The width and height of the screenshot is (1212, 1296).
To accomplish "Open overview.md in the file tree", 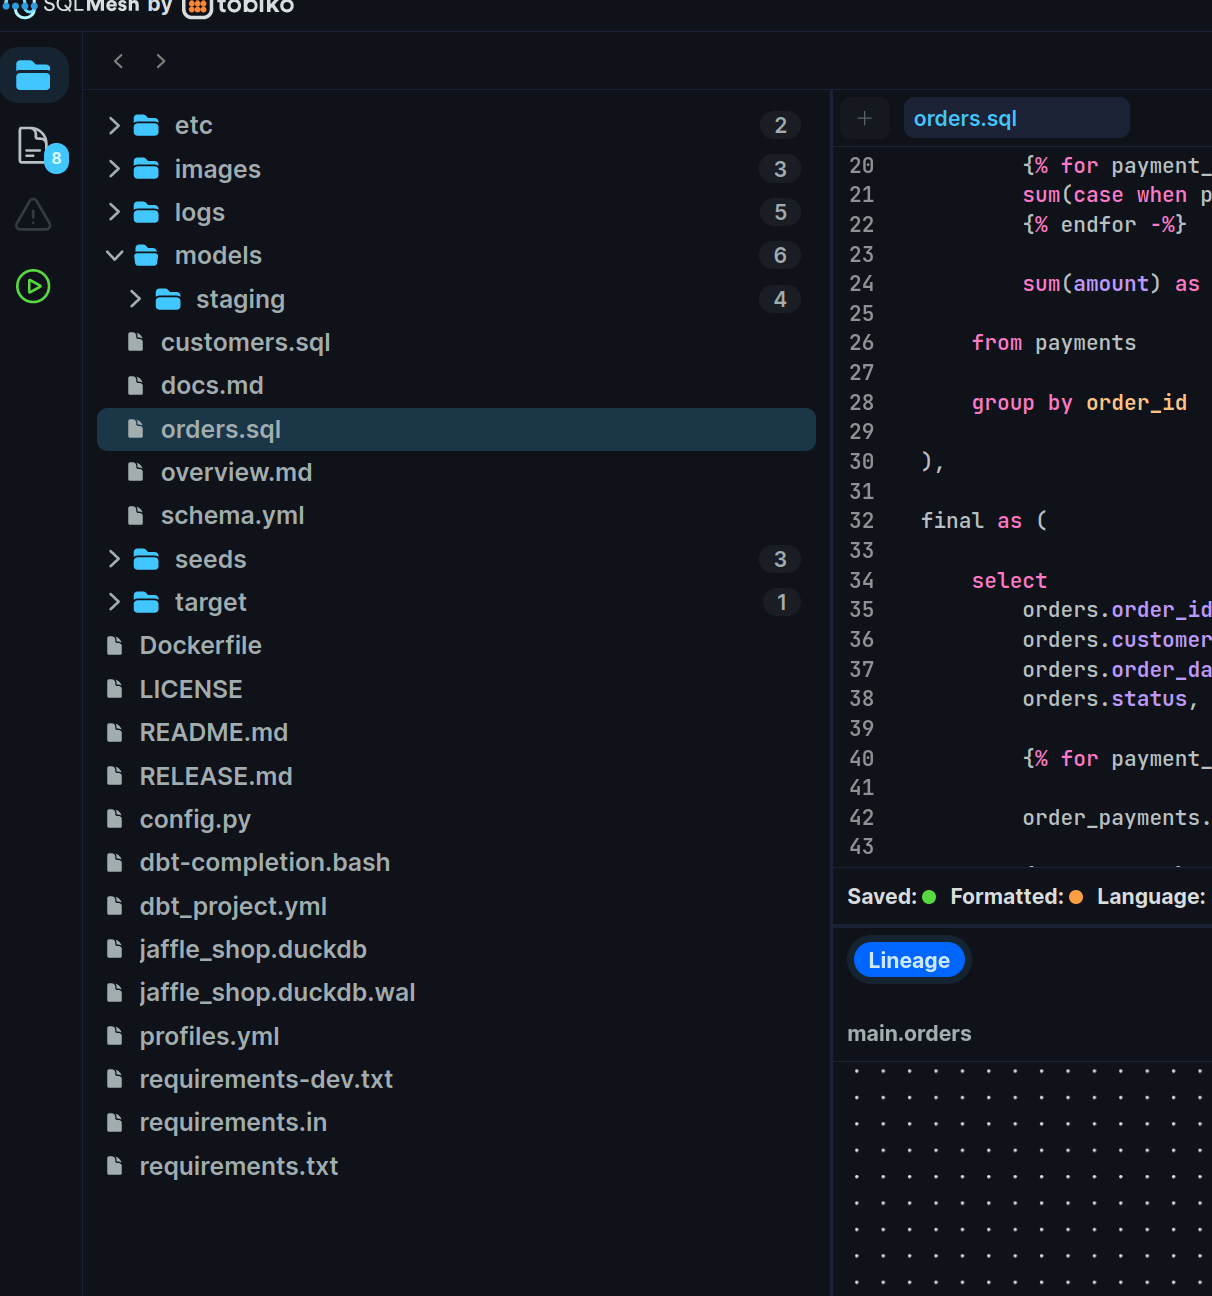I will tap(236, 472).
